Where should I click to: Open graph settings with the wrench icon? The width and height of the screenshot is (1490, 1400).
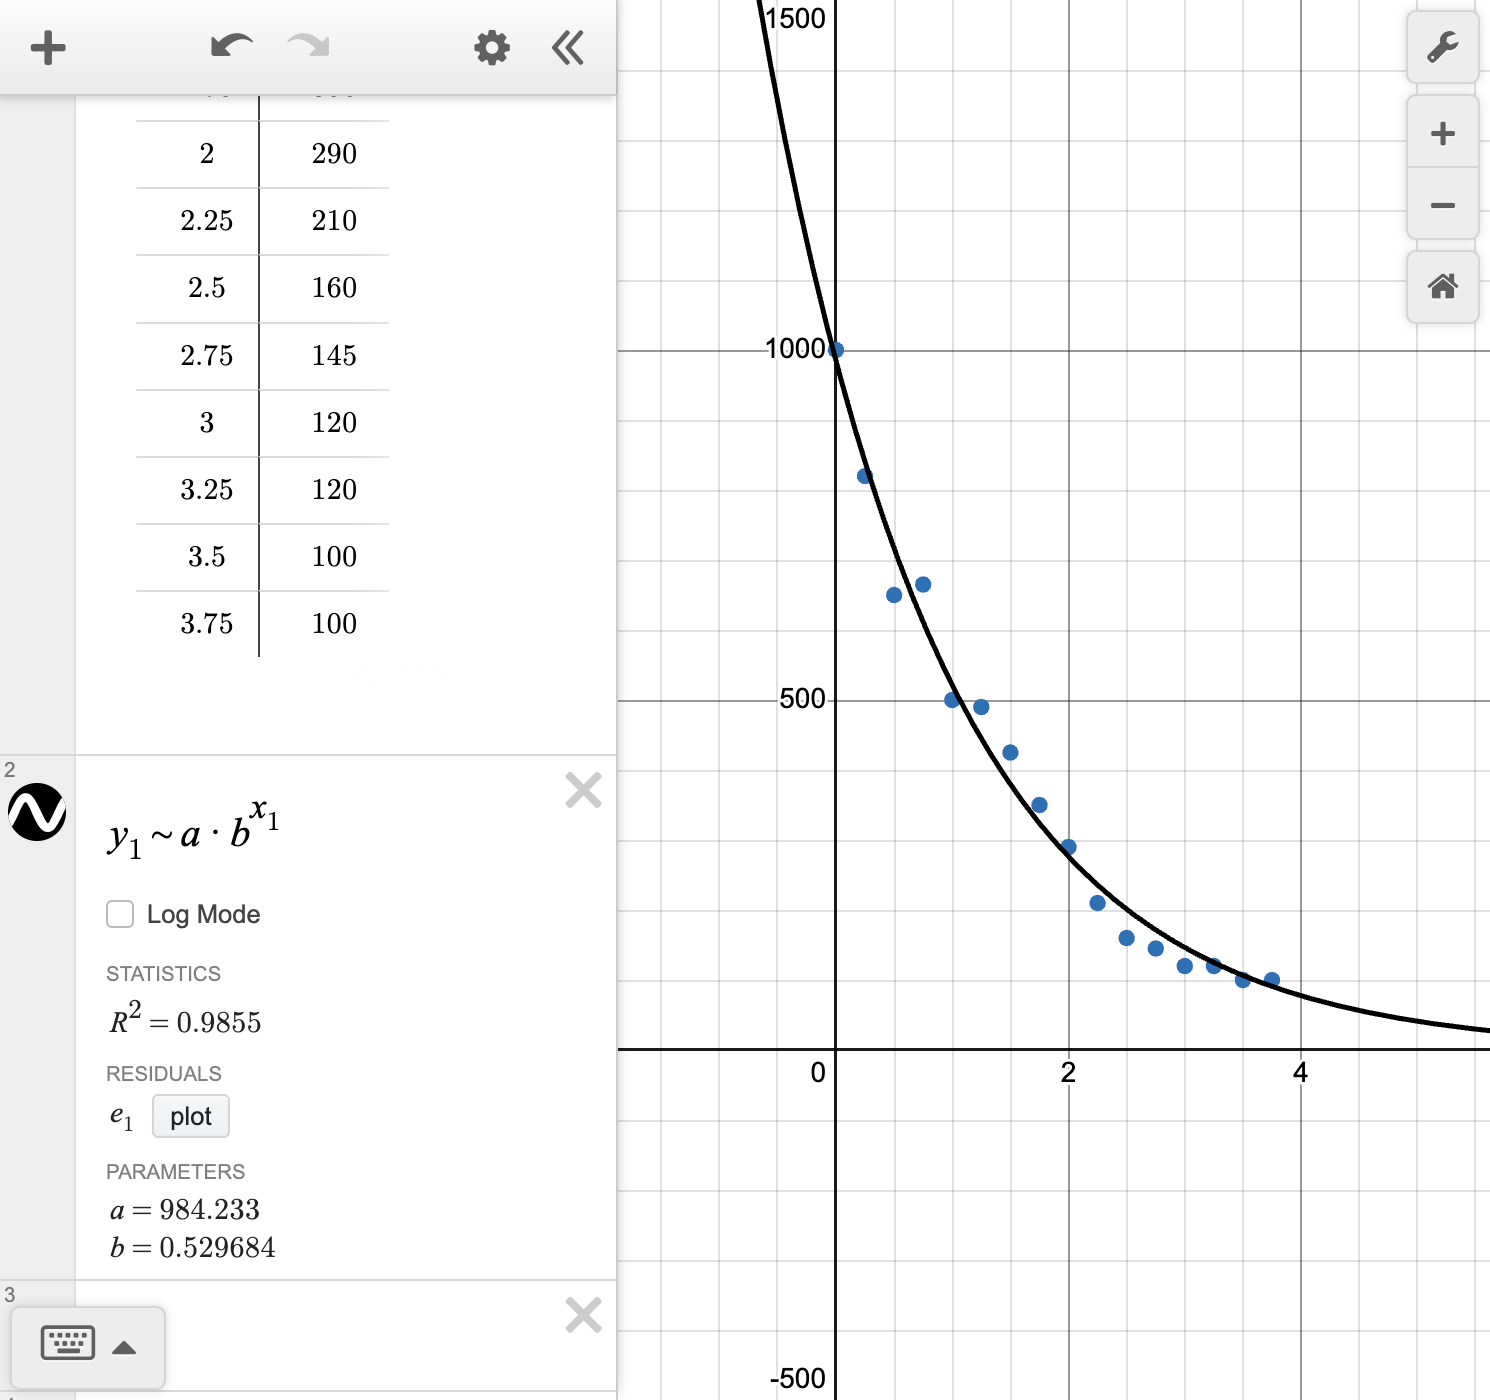click(x=1443, y=47)
